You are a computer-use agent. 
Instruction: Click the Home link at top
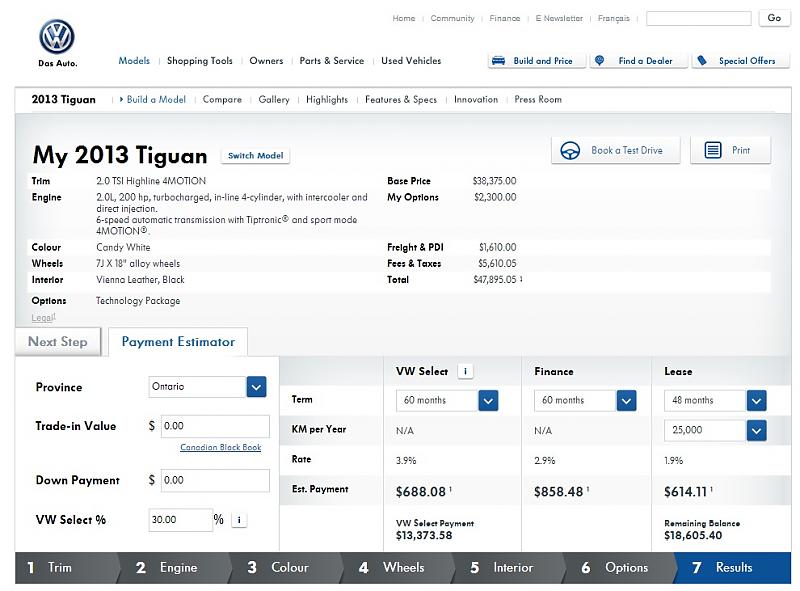[404, 18]
